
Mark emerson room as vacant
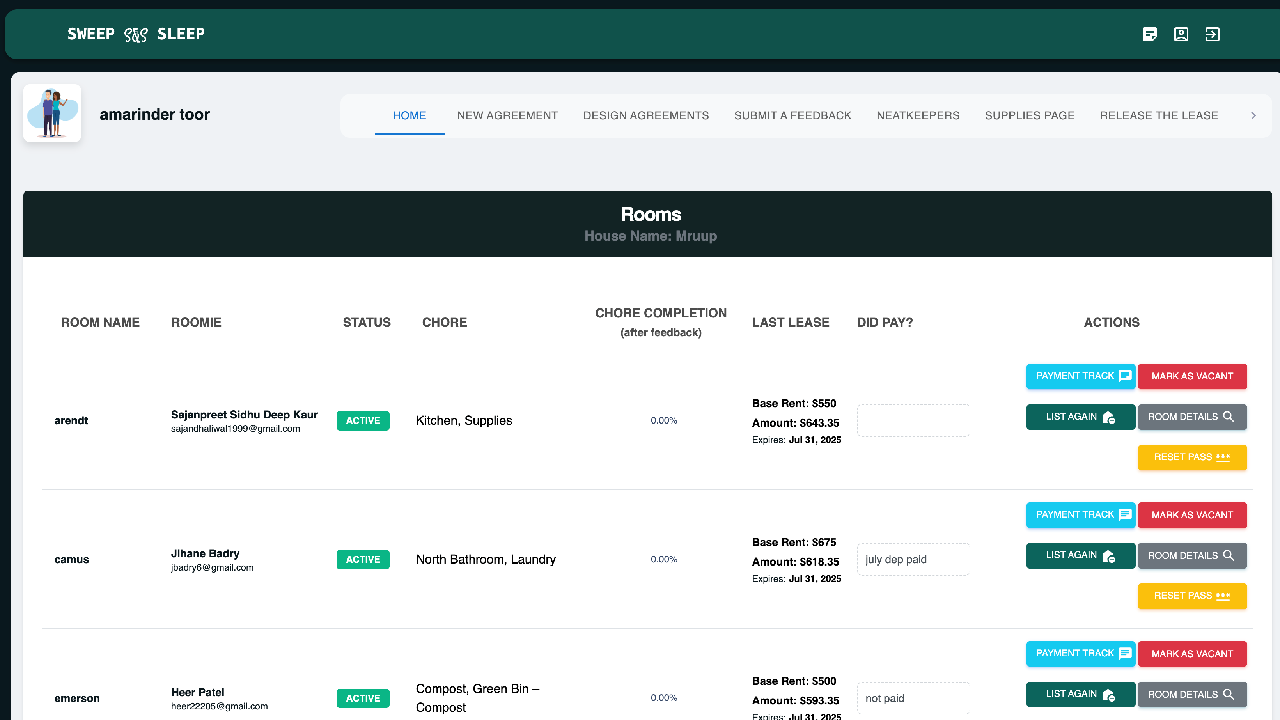pos(1192,654)
